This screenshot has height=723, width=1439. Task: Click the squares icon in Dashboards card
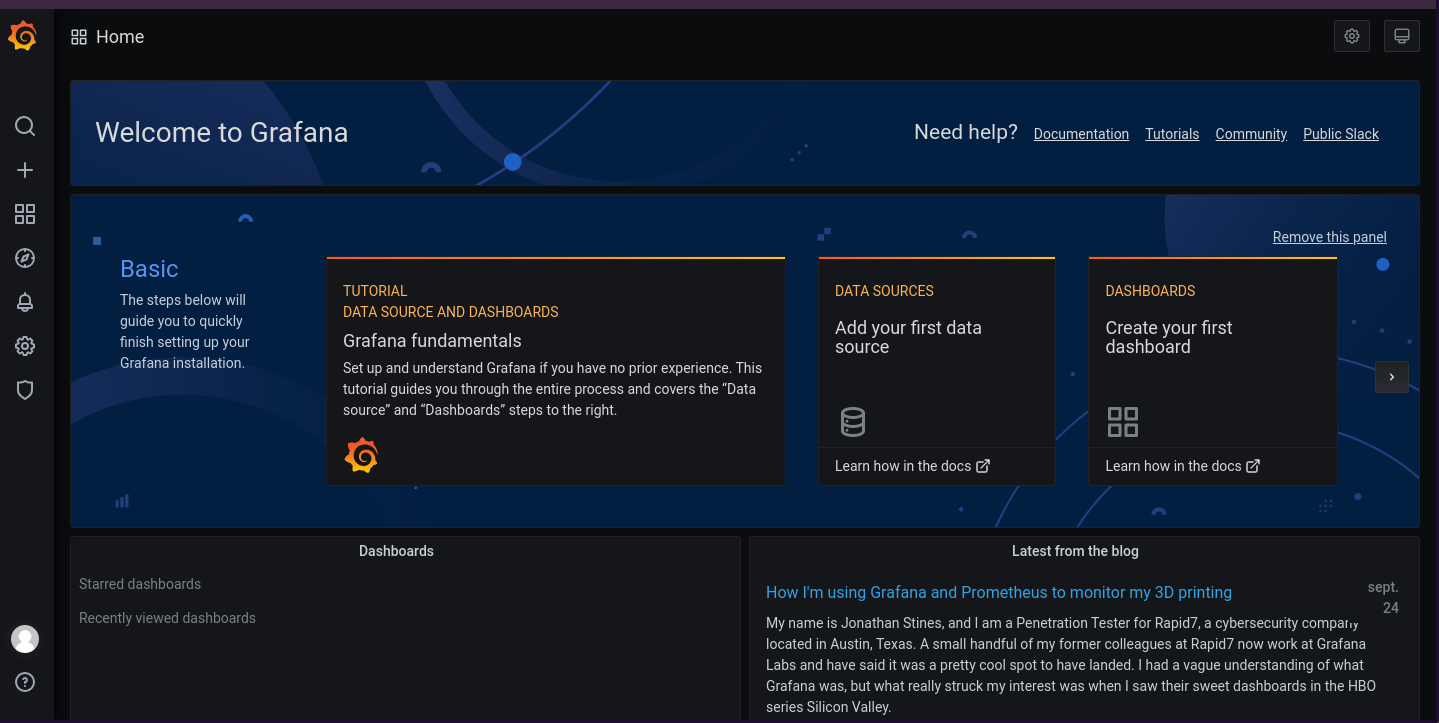point(1123,422)
